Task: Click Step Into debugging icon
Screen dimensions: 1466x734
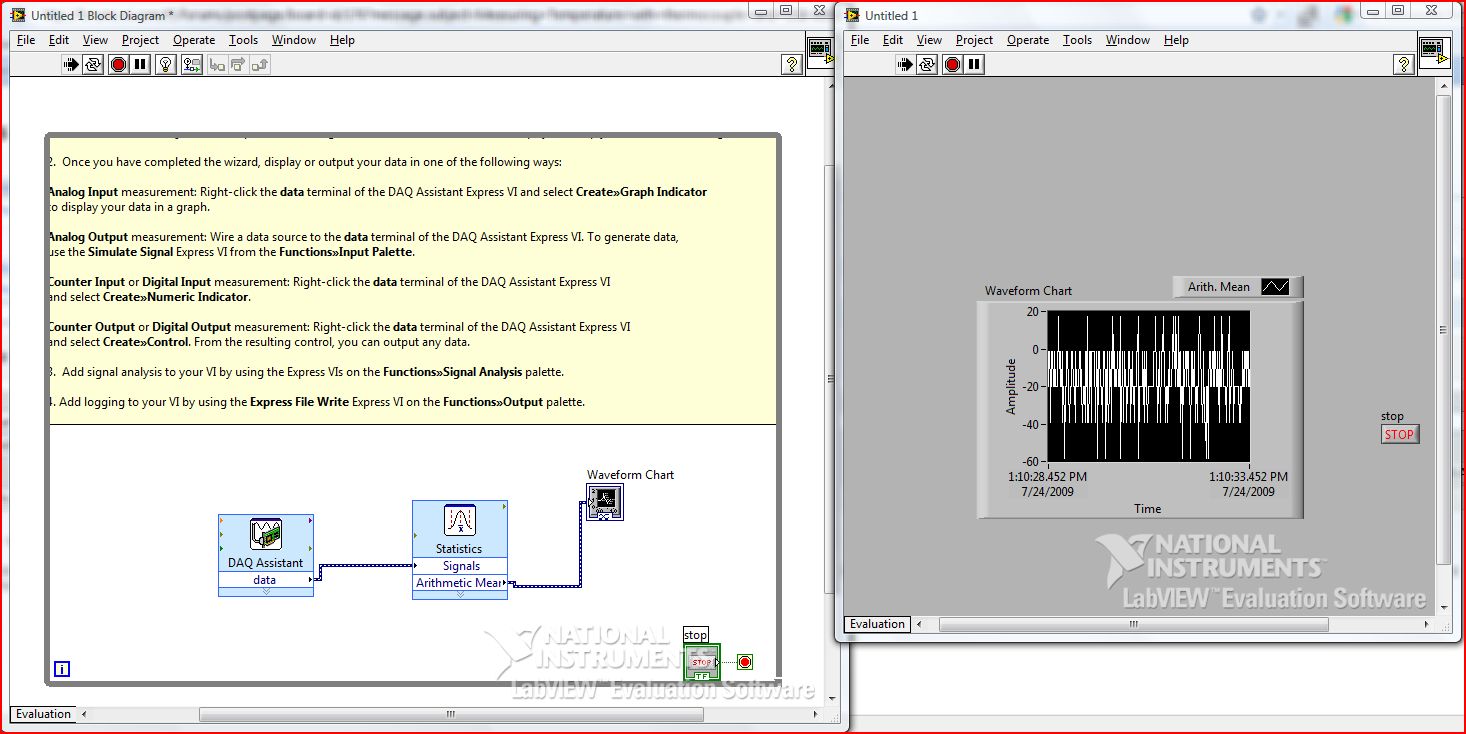Action: pos(216,65)
